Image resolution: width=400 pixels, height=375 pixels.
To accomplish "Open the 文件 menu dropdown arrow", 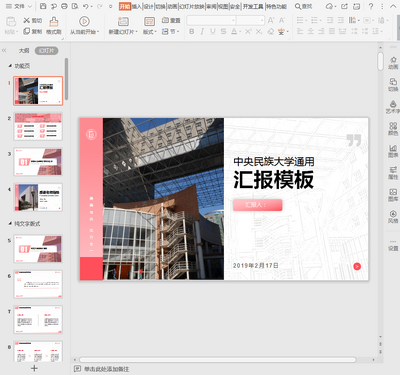I will pyautogui.click(x=29, y=6).
